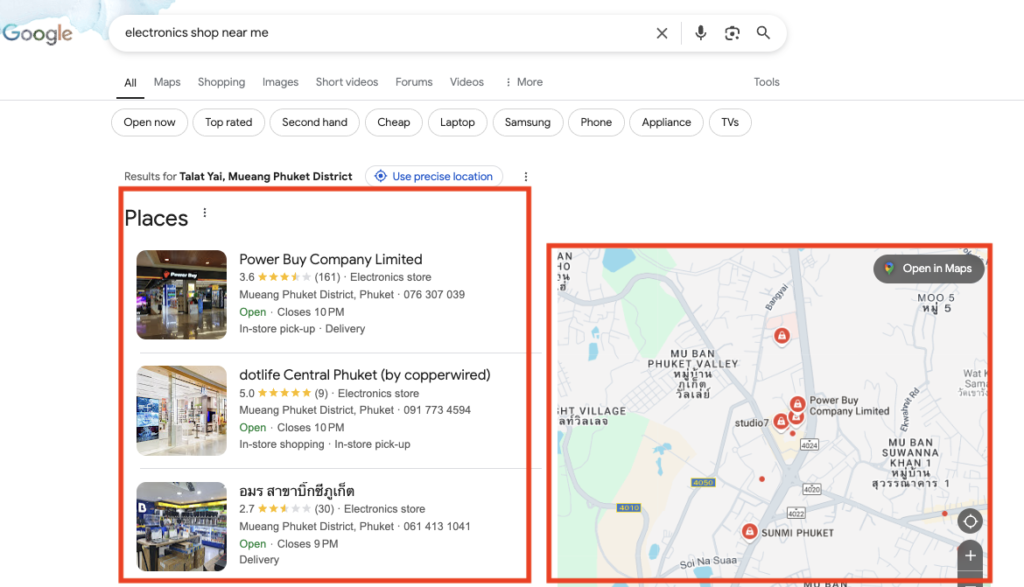Click the magnifying glass search icon
1024x587 pixels.
click(763, 33)
